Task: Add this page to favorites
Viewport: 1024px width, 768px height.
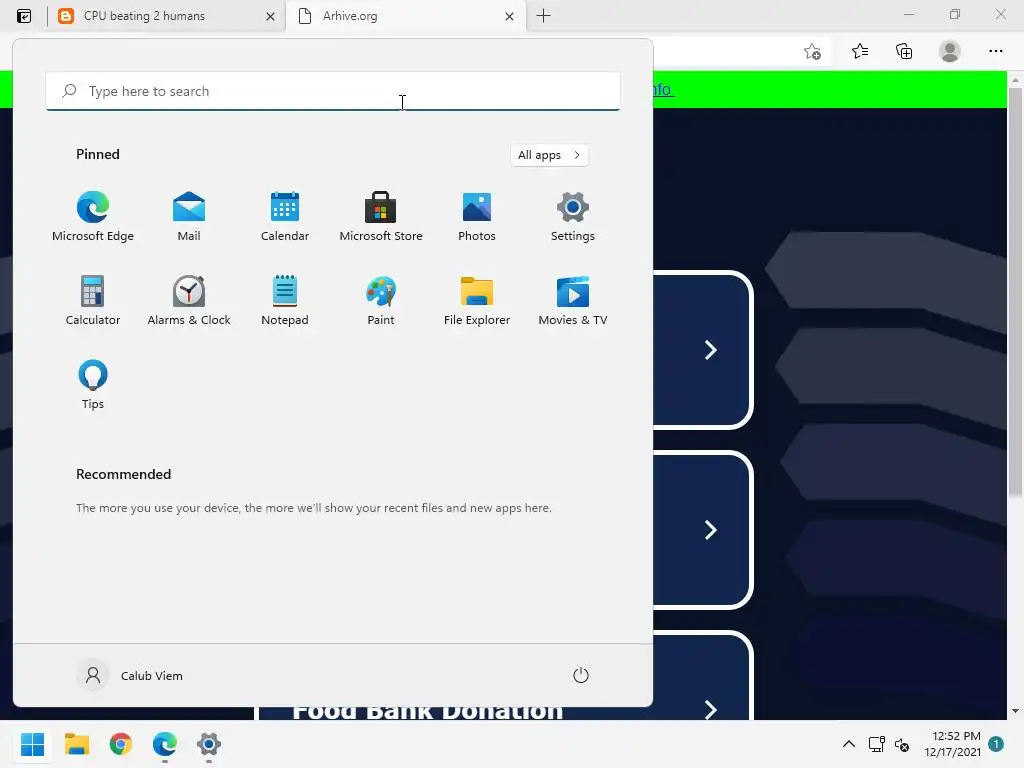Action: tap(812, 51)
